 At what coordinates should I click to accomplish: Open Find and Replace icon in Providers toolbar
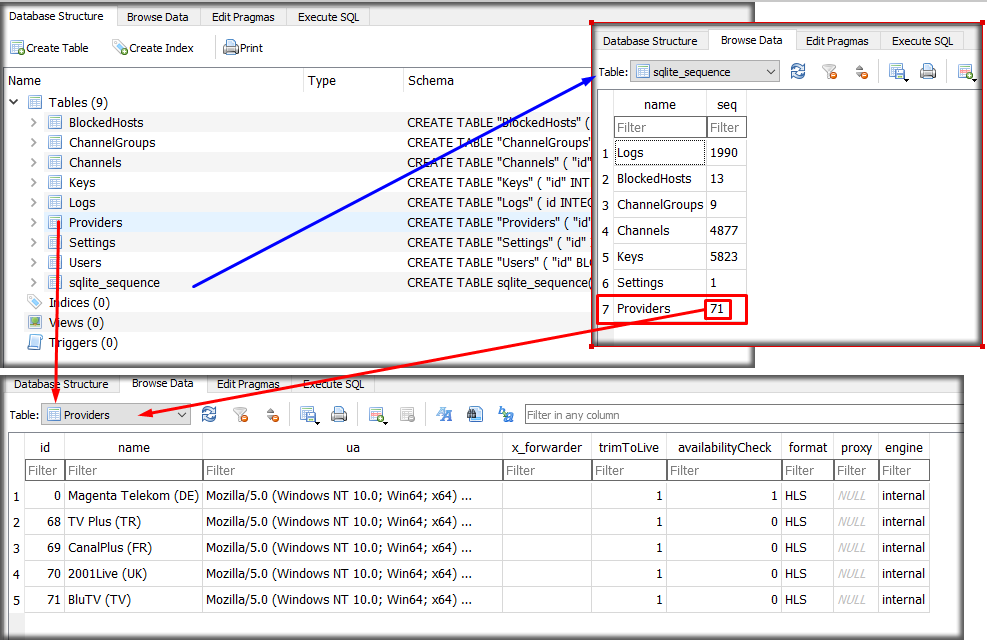coord(505,414)
